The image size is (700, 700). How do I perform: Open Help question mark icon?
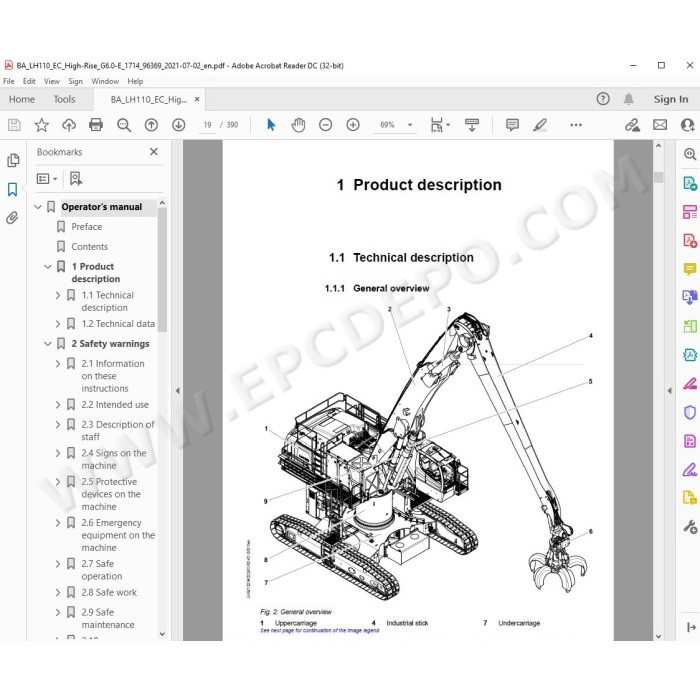(603, 99)
